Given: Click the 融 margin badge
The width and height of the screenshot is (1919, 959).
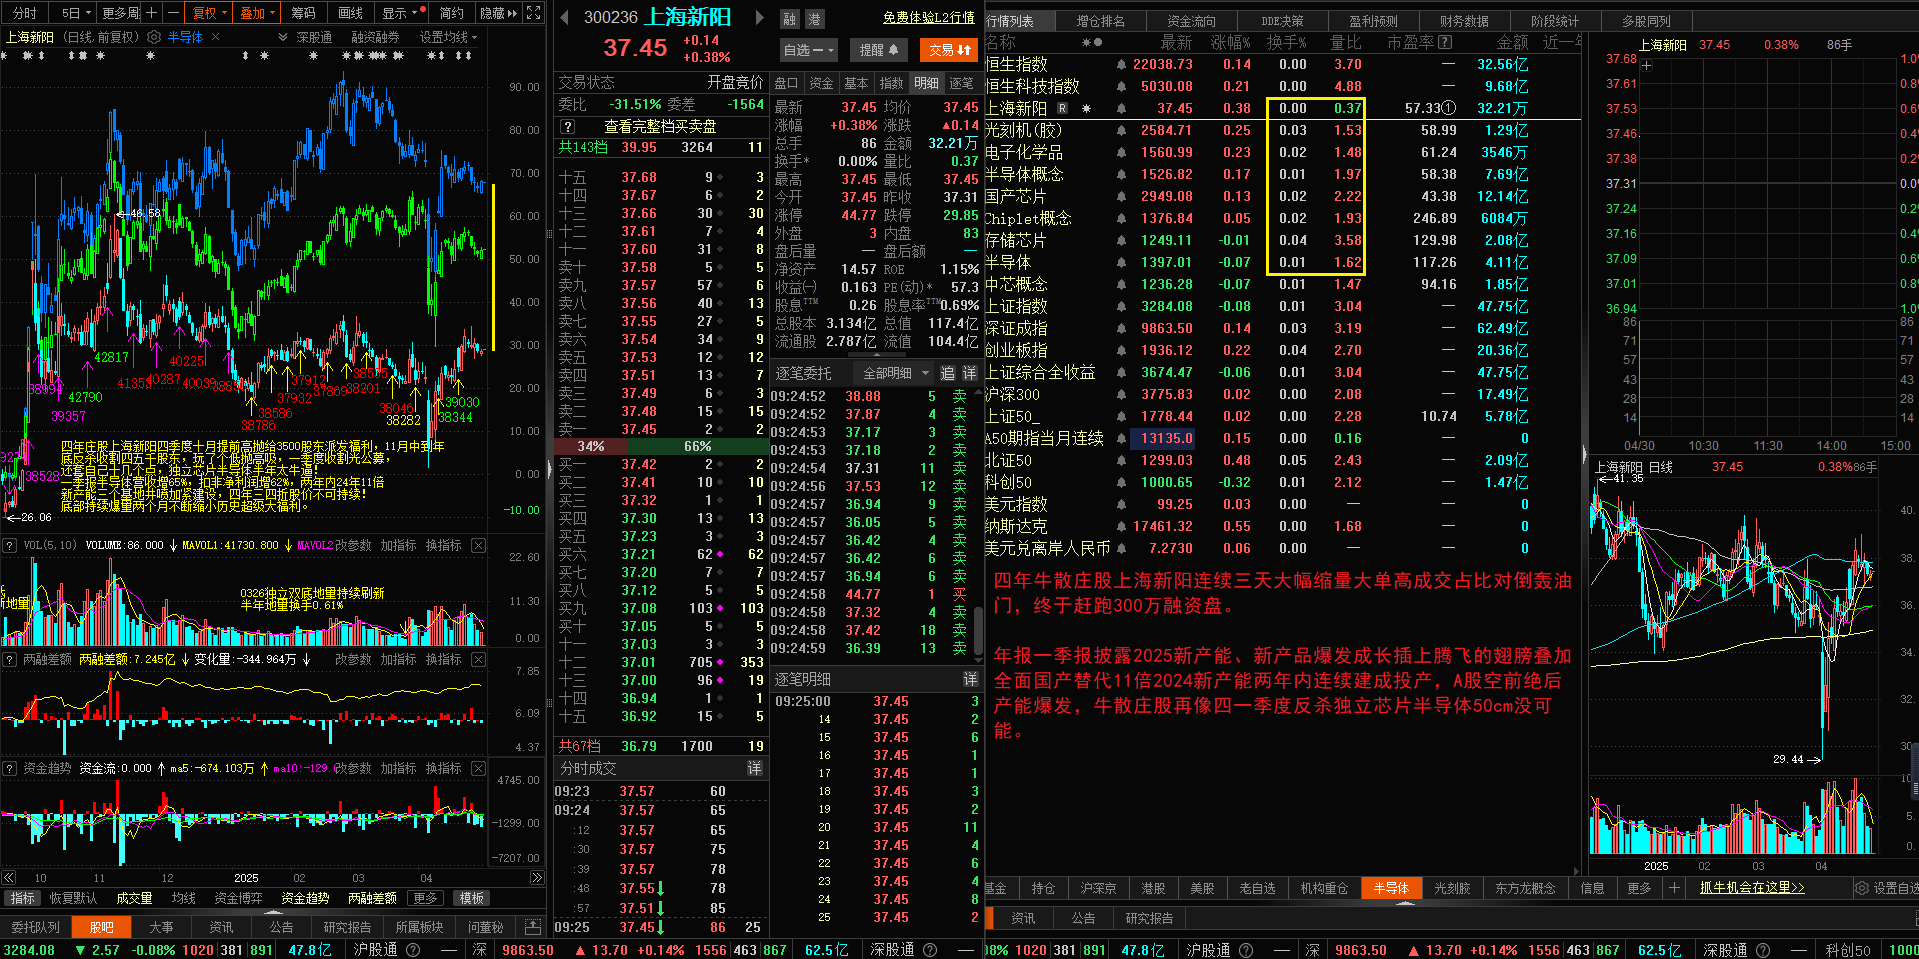Looking at the screenshot, I should (790, 19).
